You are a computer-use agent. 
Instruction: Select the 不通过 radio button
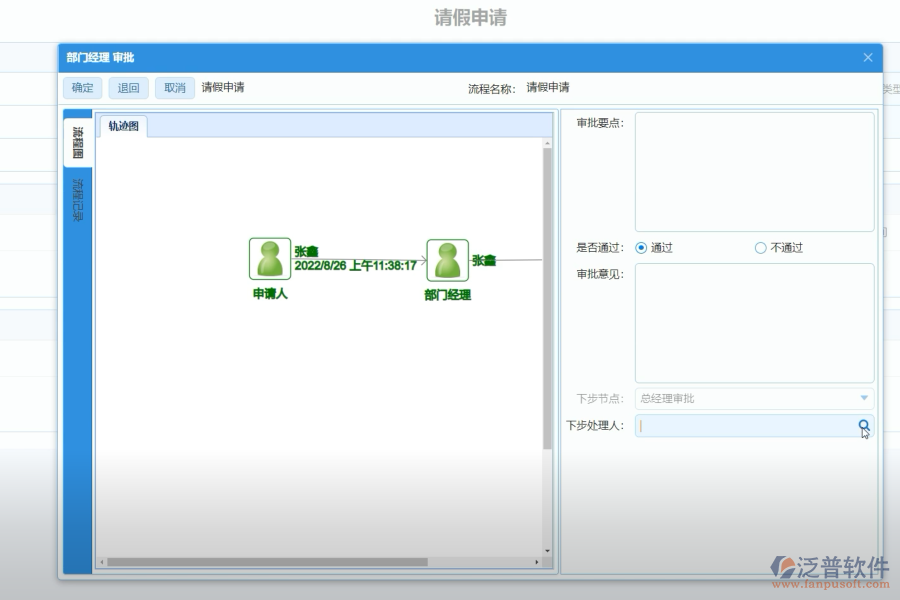pos(760,247)
